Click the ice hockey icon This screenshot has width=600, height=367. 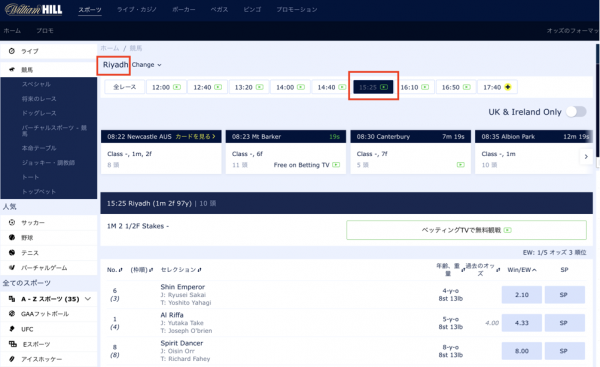[x=12, y=359]
